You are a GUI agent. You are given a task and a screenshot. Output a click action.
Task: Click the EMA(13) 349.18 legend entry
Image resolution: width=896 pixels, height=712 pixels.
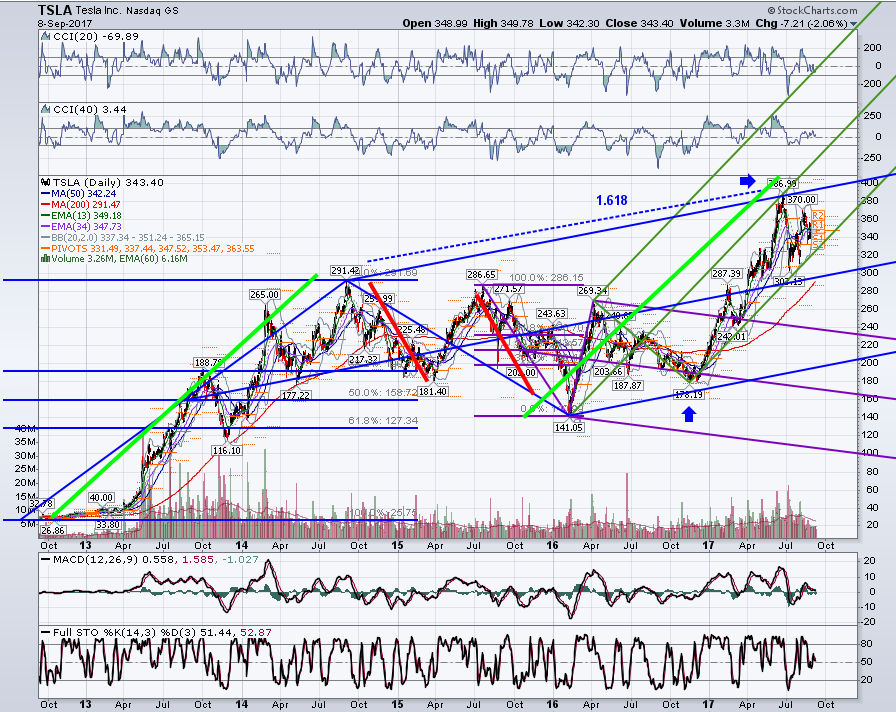point(86,215)
